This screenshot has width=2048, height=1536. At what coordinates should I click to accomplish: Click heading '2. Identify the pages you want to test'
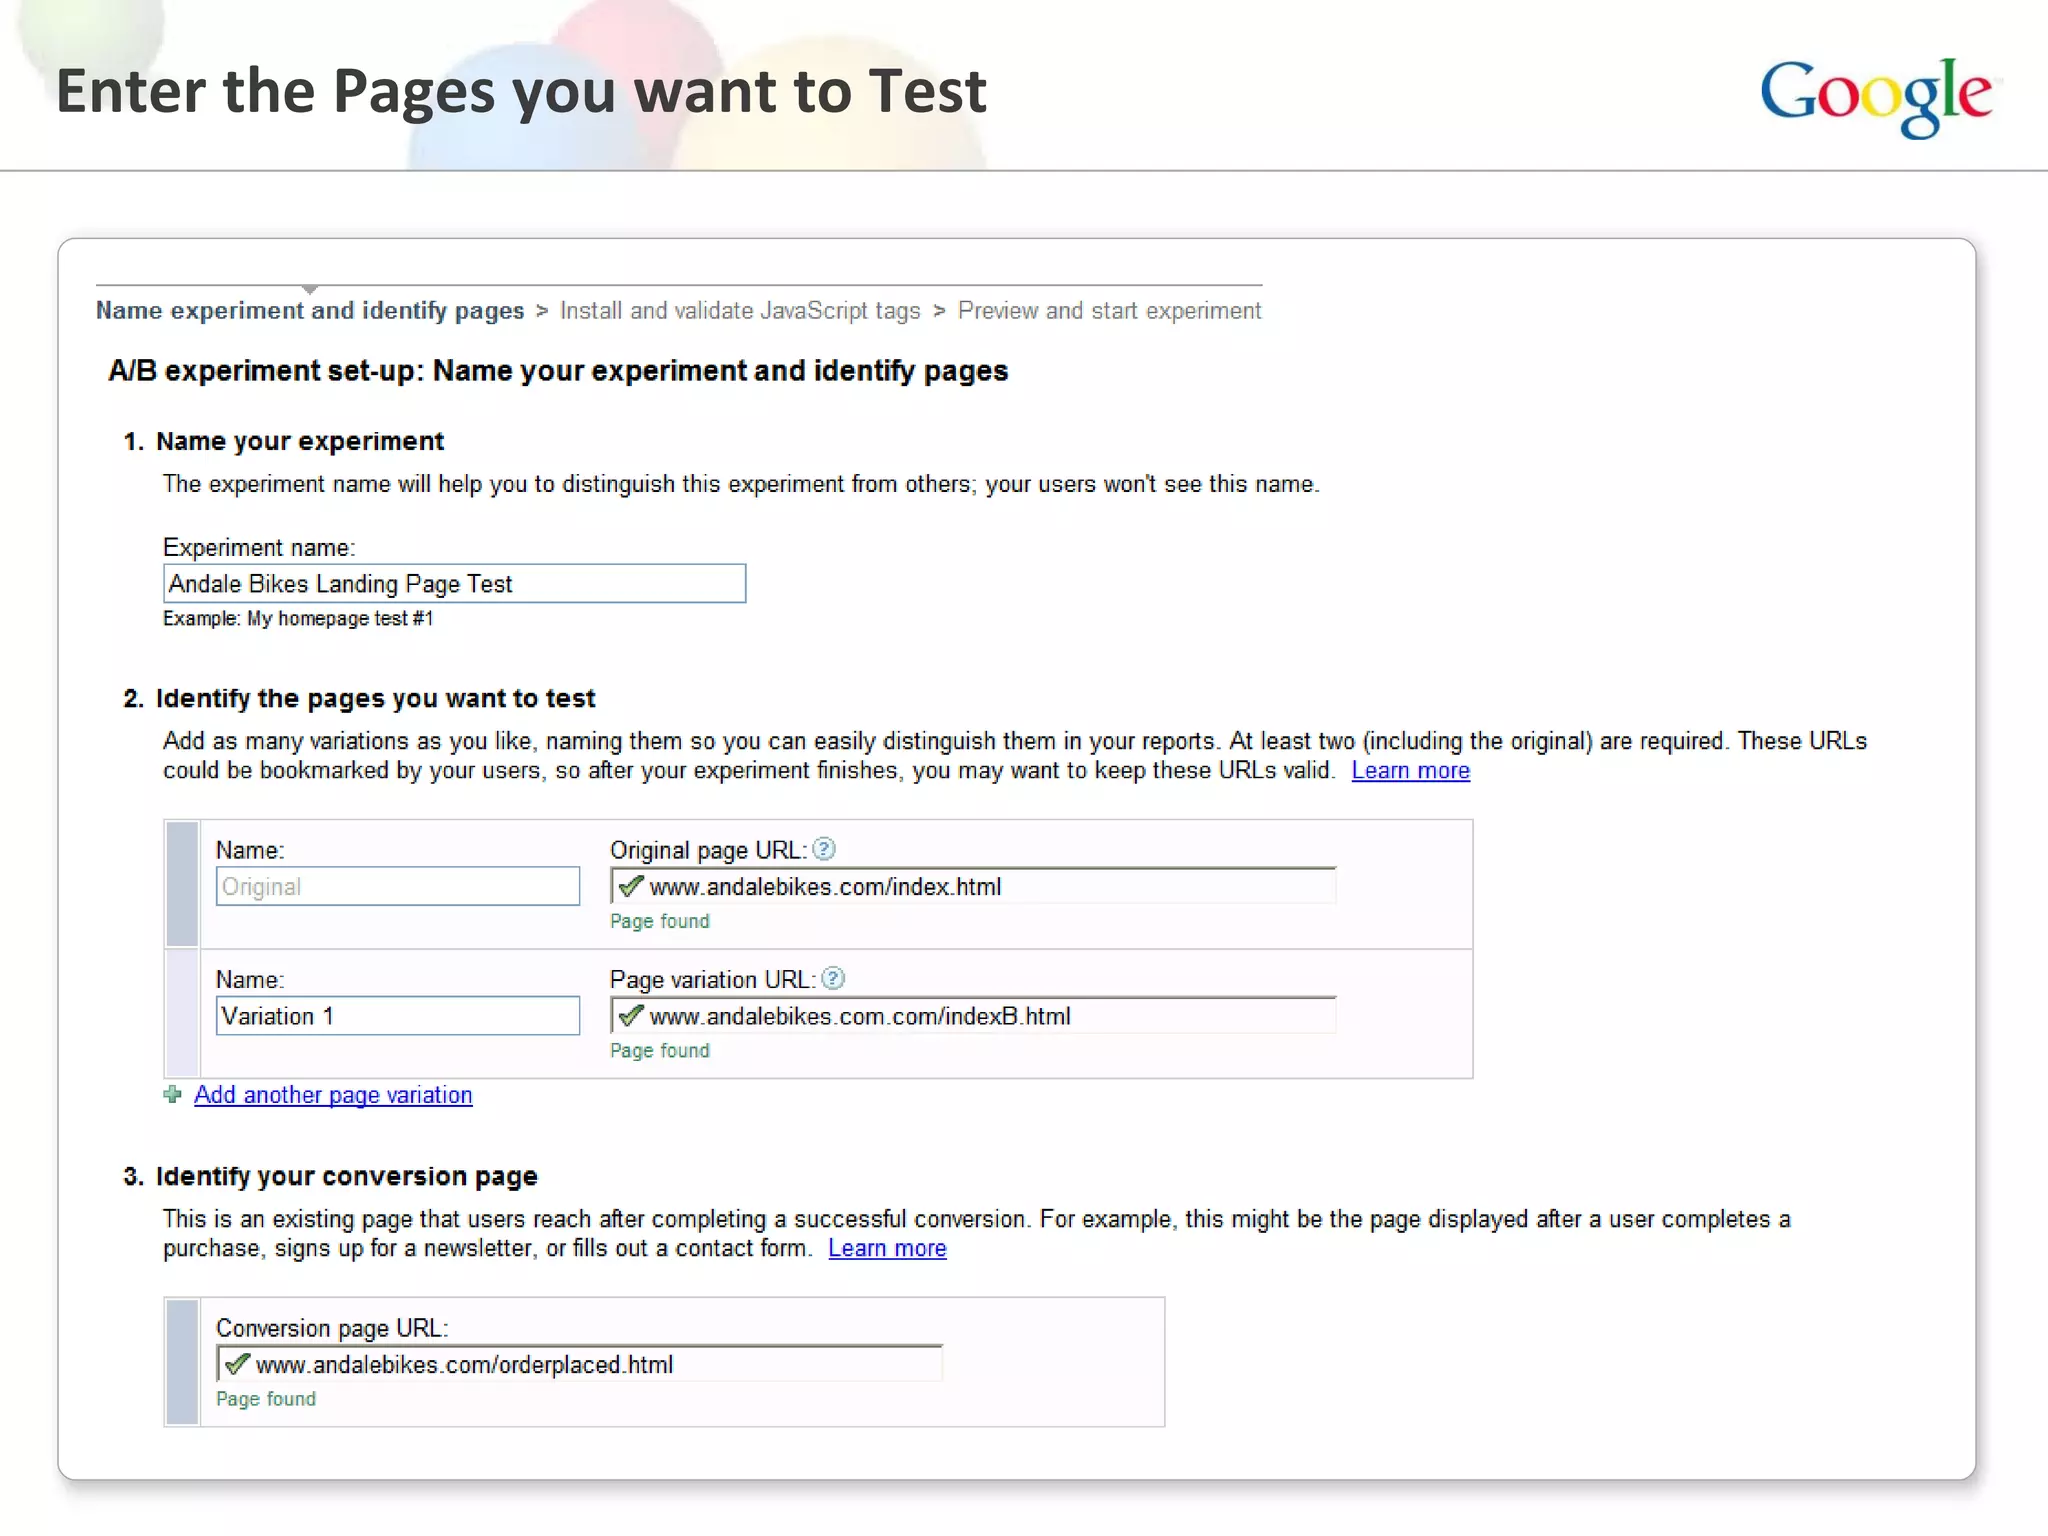click(x=359, y=698)
